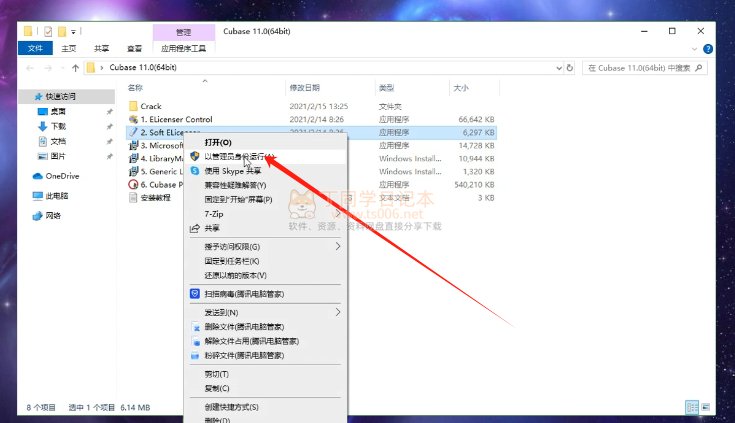Click the search magnifier icon

point(698,68)
